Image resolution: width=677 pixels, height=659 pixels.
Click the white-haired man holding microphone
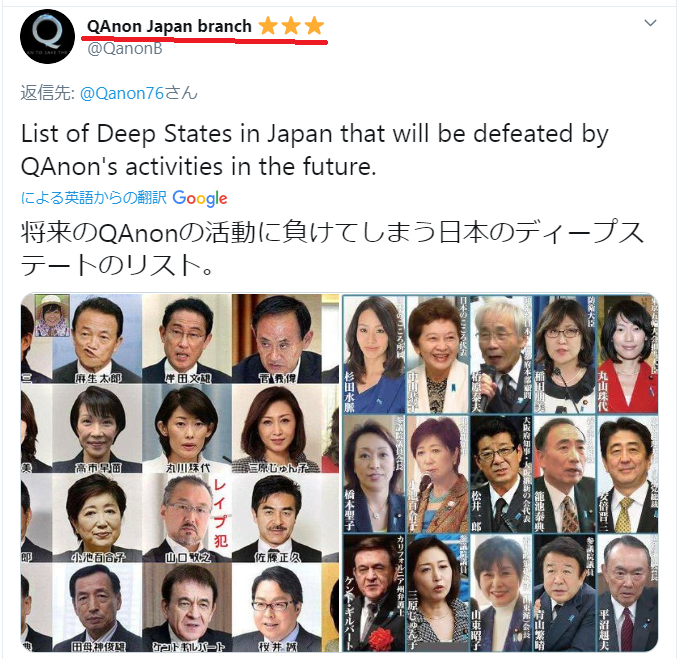click(501, 355)
